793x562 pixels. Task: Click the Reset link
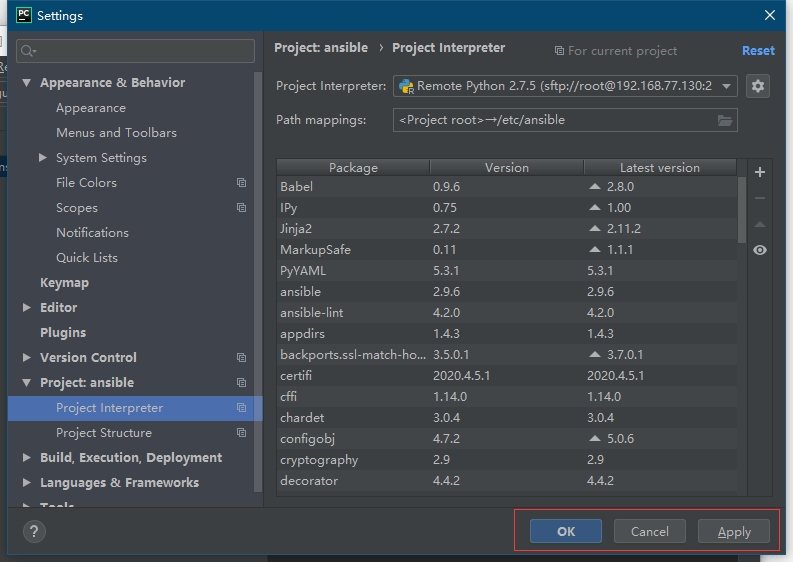758,51
